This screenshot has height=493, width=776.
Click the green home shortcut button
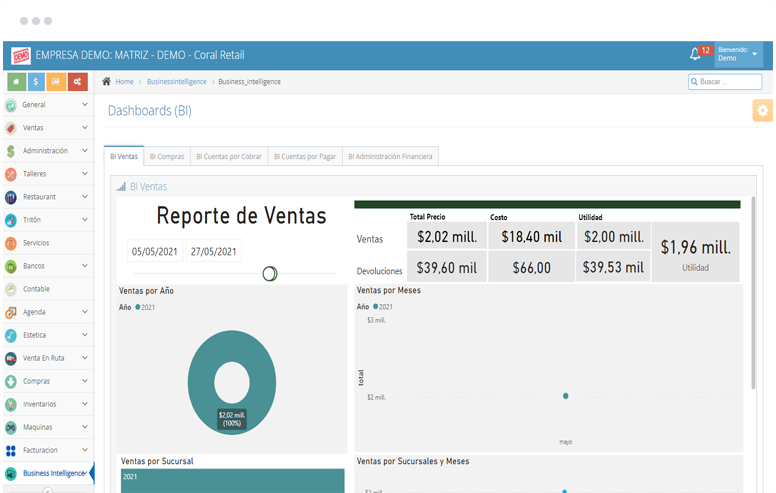(x=16, y=82)
